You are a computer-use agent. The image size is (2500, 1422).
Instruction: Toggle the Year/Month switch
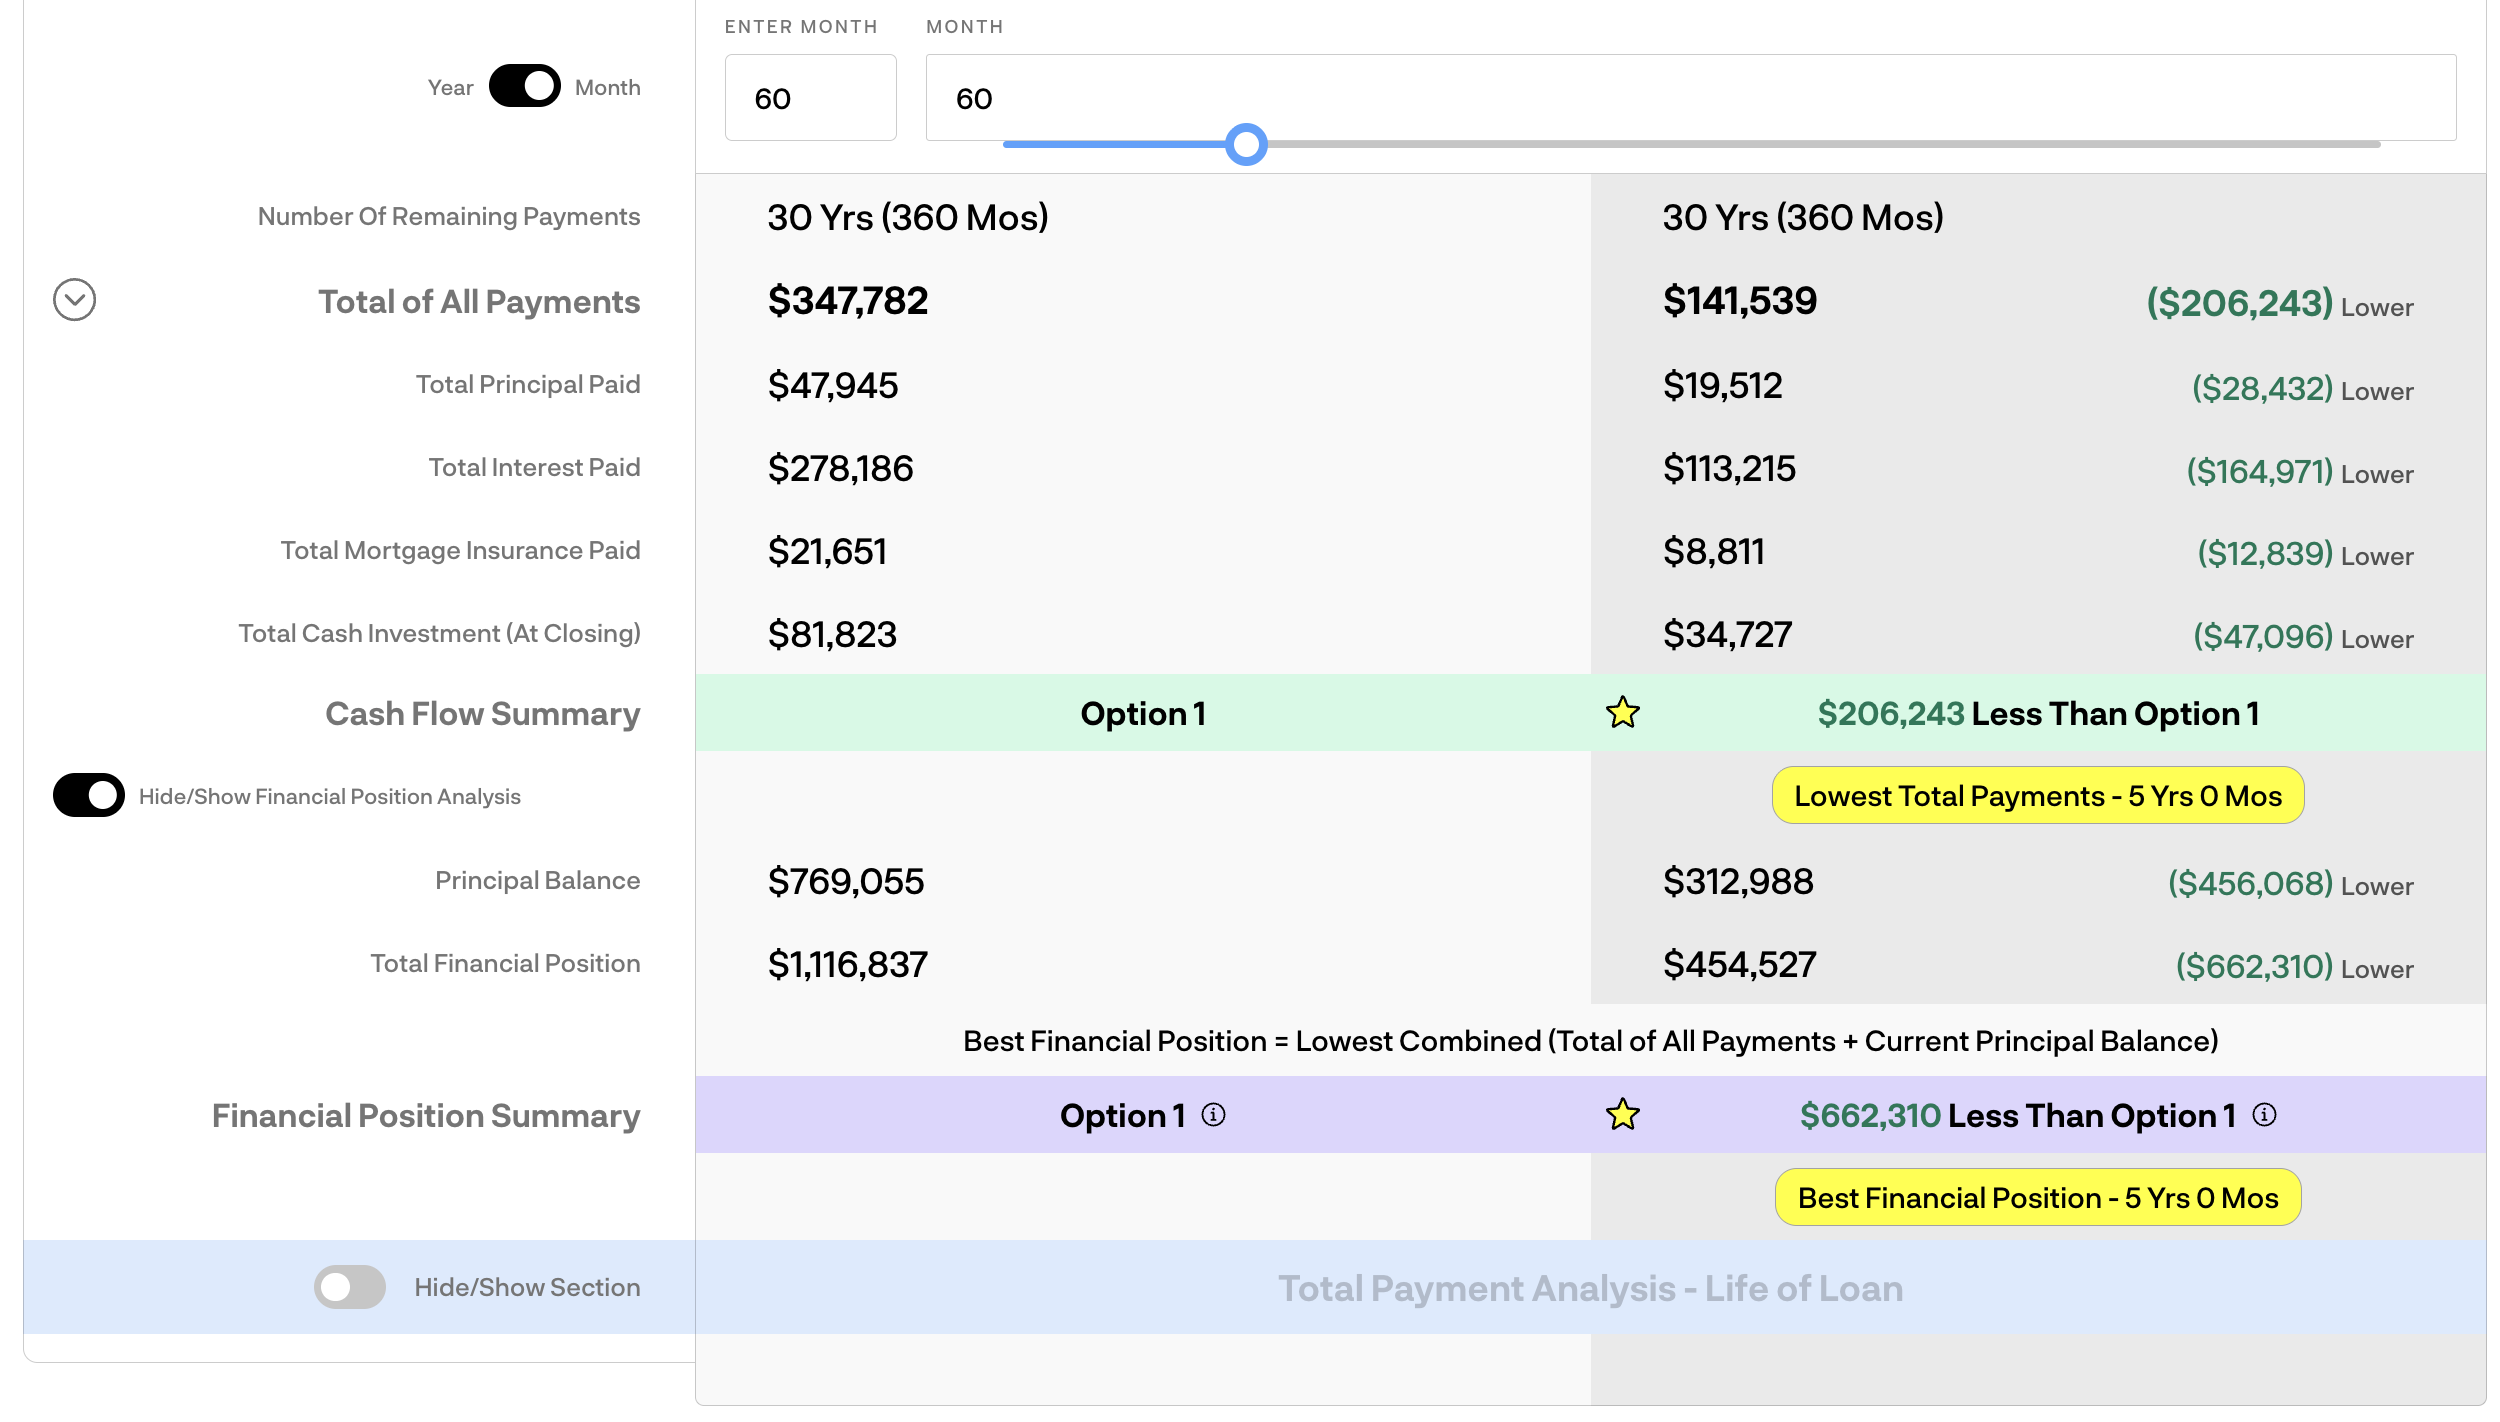coord(524,86)
